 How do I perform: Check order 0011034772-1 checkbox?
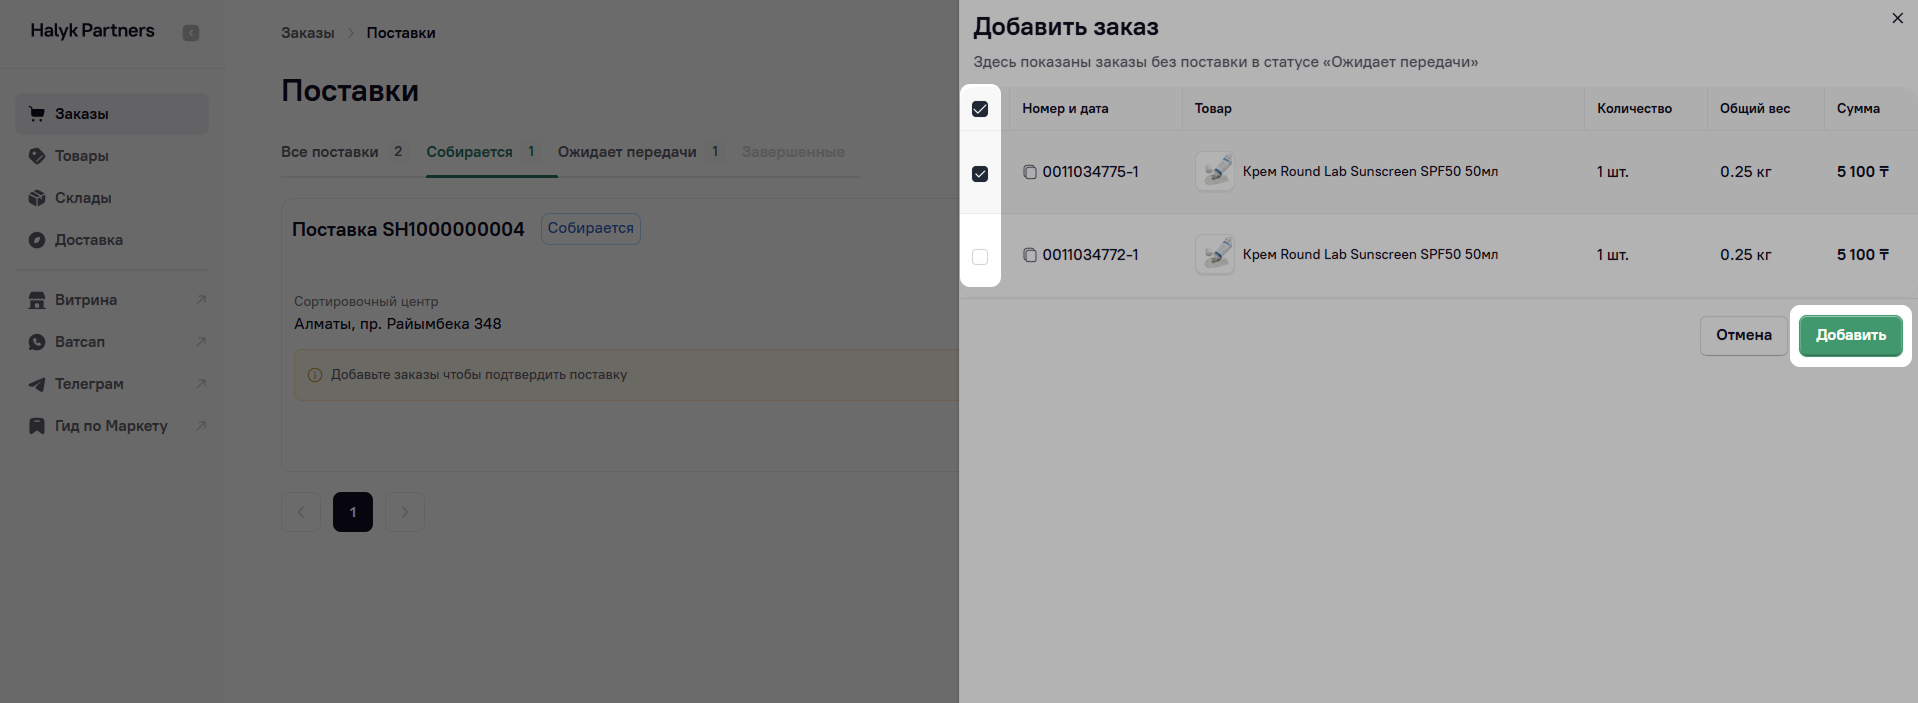tap(980, 257)
